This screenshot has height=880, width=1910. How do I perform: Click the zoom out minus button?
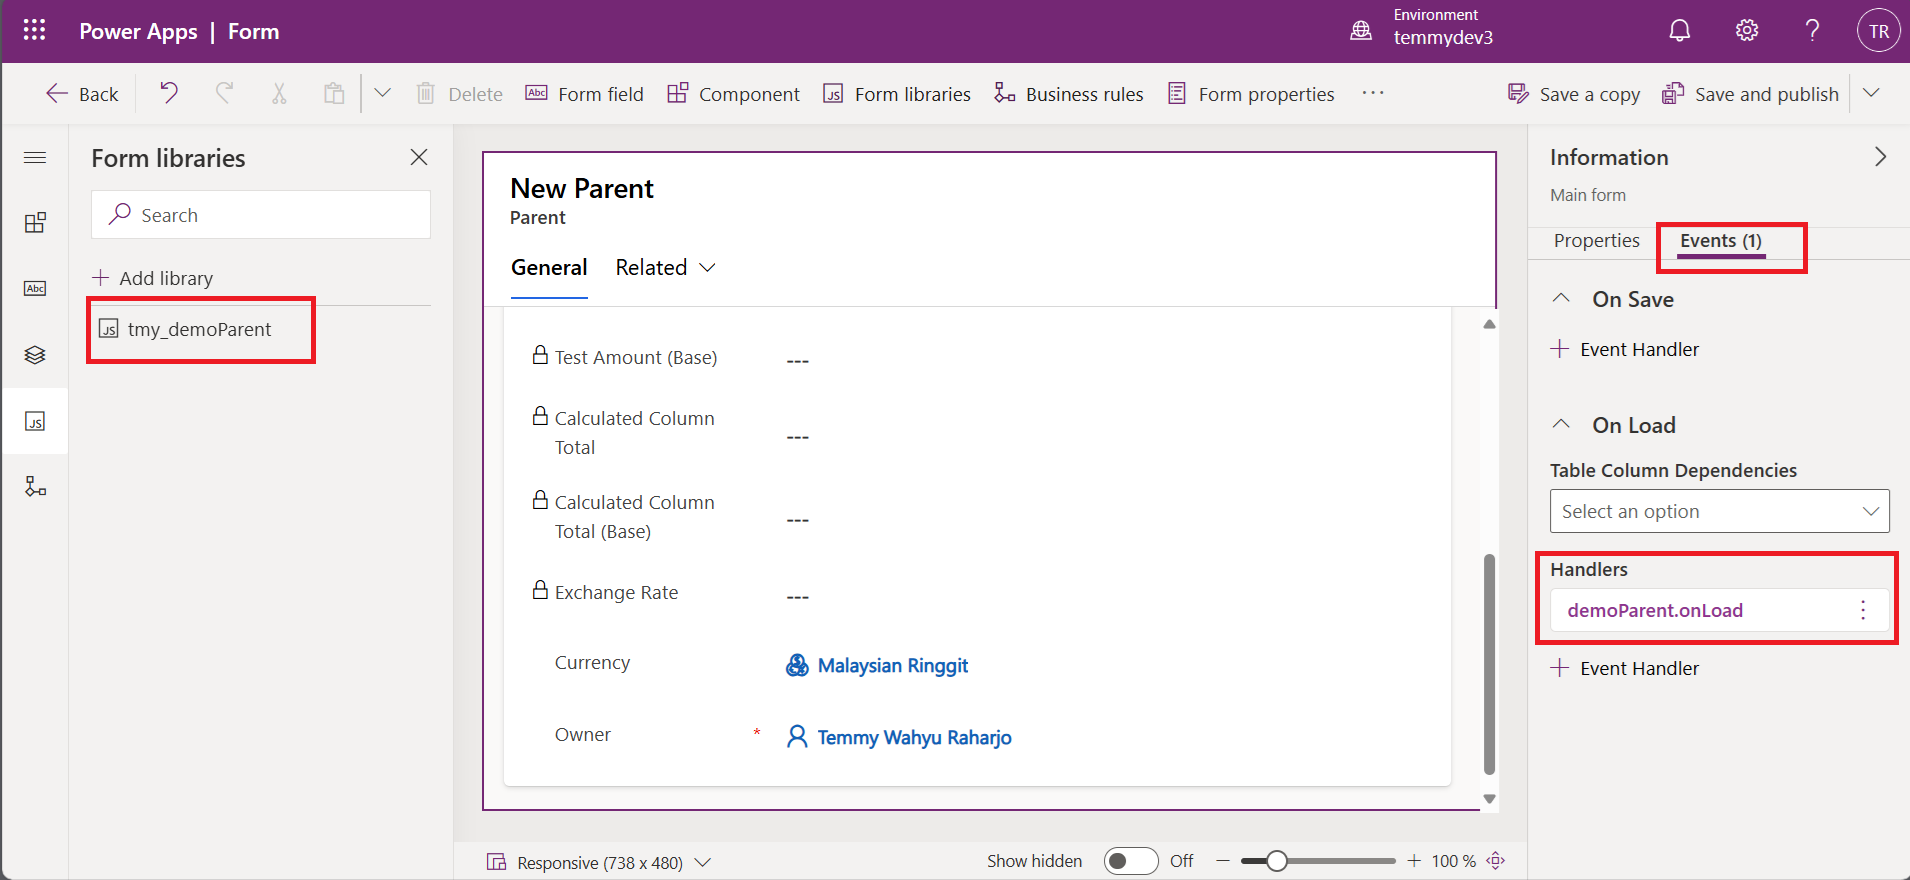pyautogui.click(x=1222, y=861)
